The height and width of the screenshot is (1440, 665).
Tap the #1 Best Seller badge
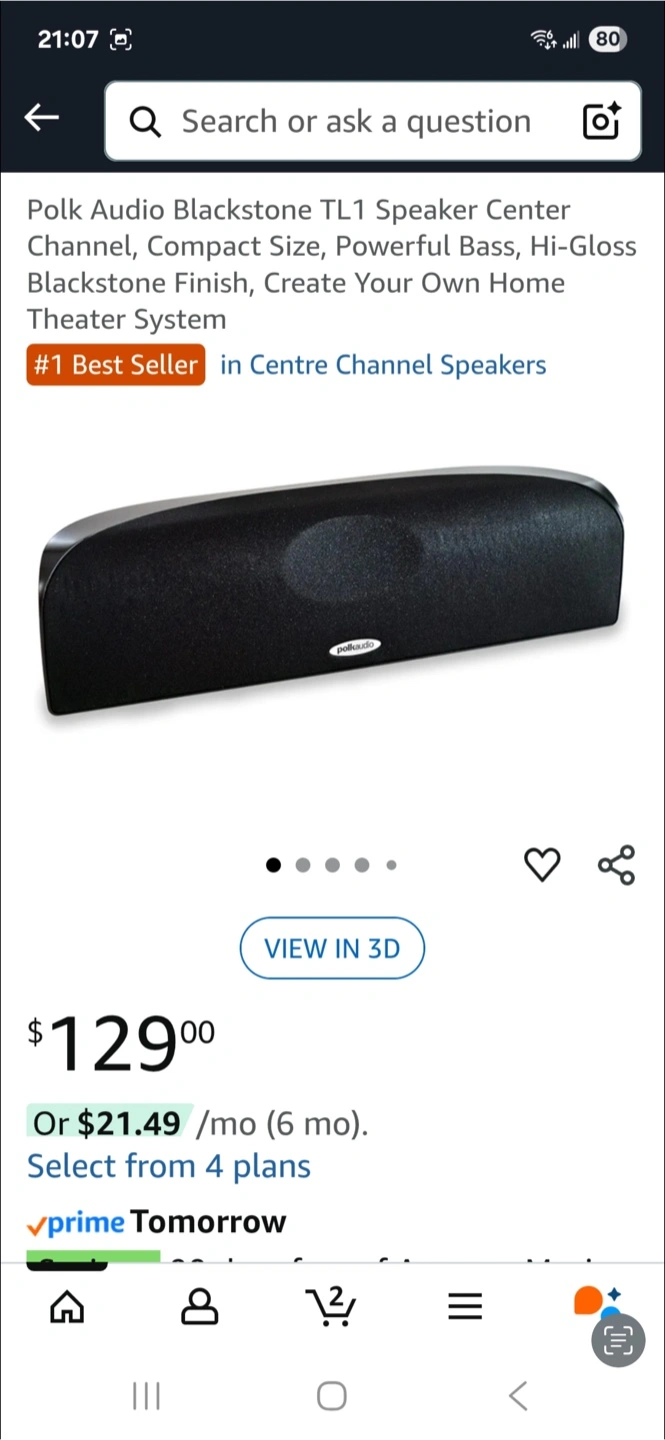pos(116,364)
